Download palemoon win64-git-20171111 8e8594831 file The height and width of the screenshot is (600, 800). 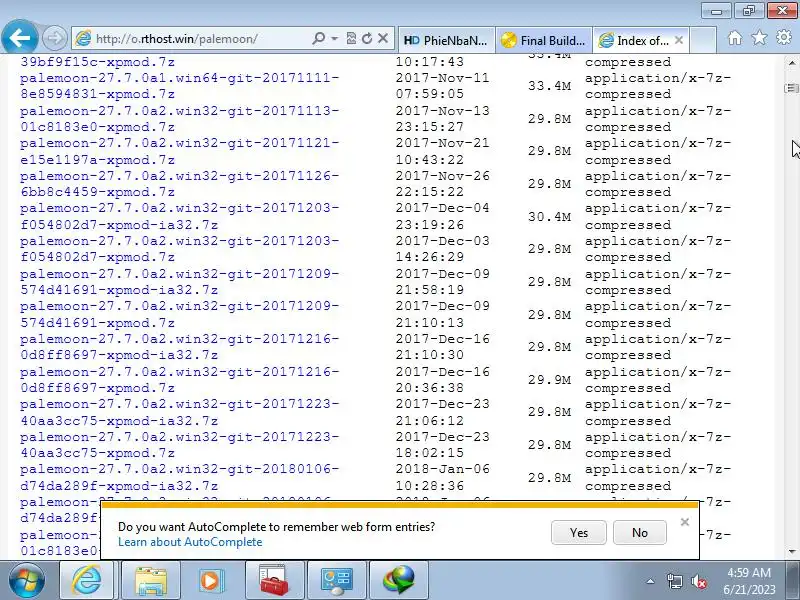pyautogui.click(x=180, y=86)
